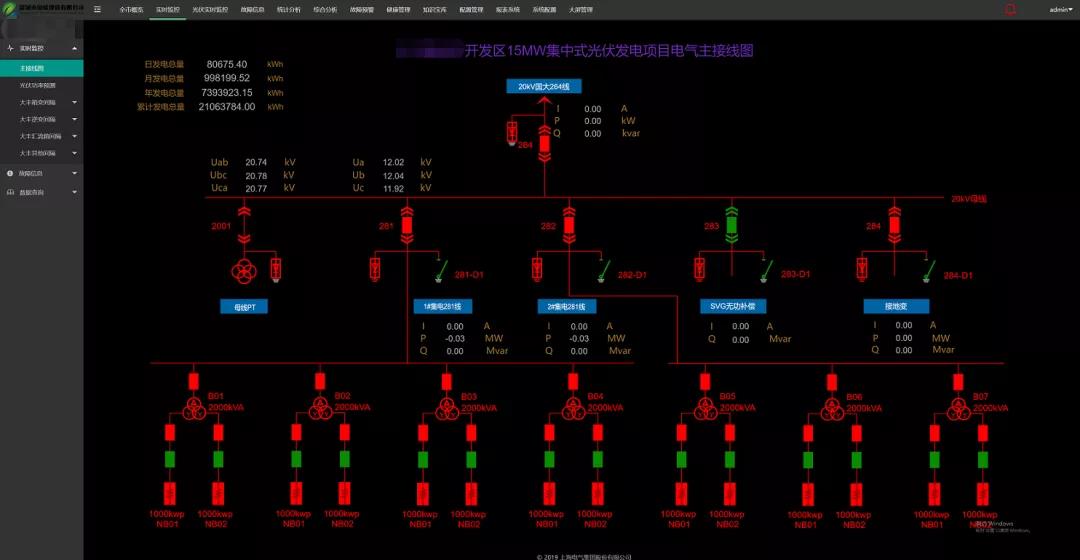Viewport: 1080px width, 560px height.
Task: Collapse the 实时监控 sidebar section
Action: click(40, 48)
